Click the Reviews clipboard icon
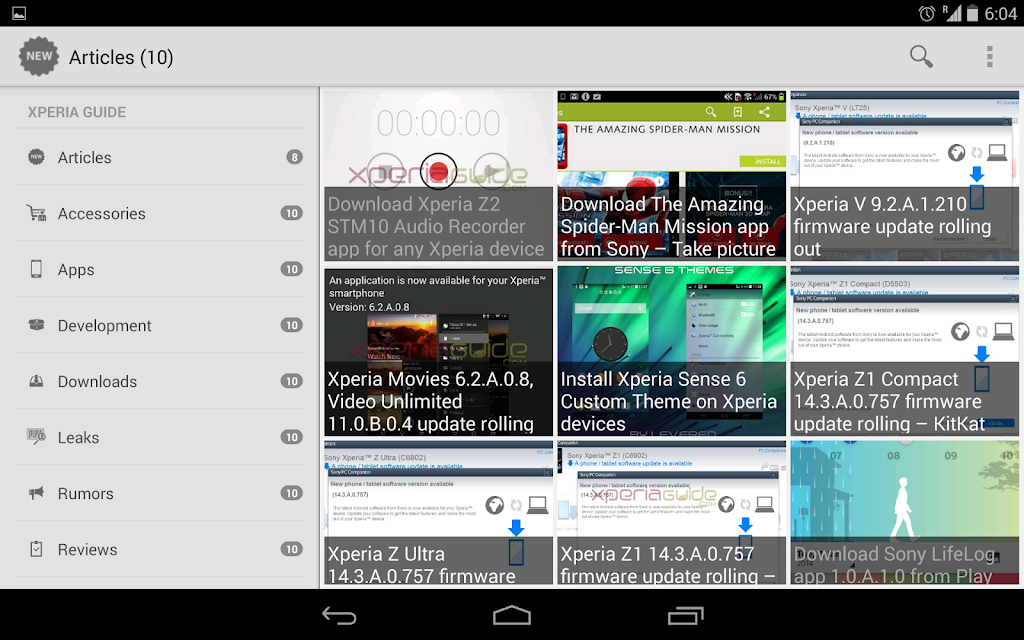 (x=37, y=549)
